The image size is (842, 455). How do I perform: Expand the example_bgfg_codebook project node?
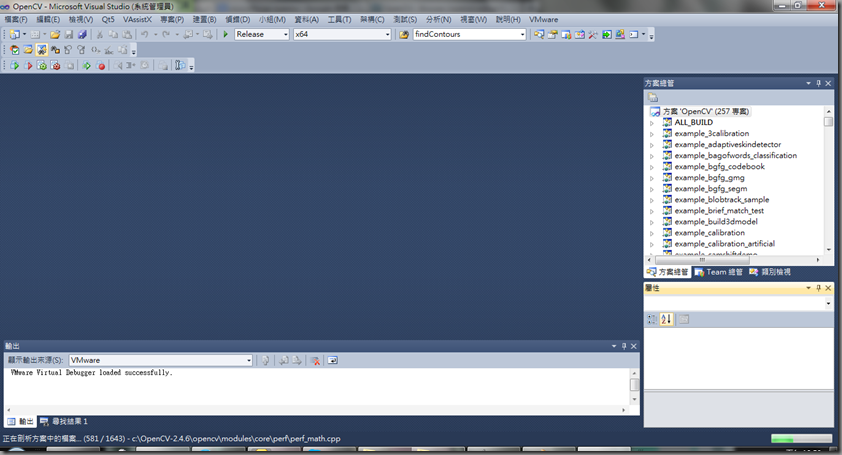pyautogui.click(x=652, y=167)
